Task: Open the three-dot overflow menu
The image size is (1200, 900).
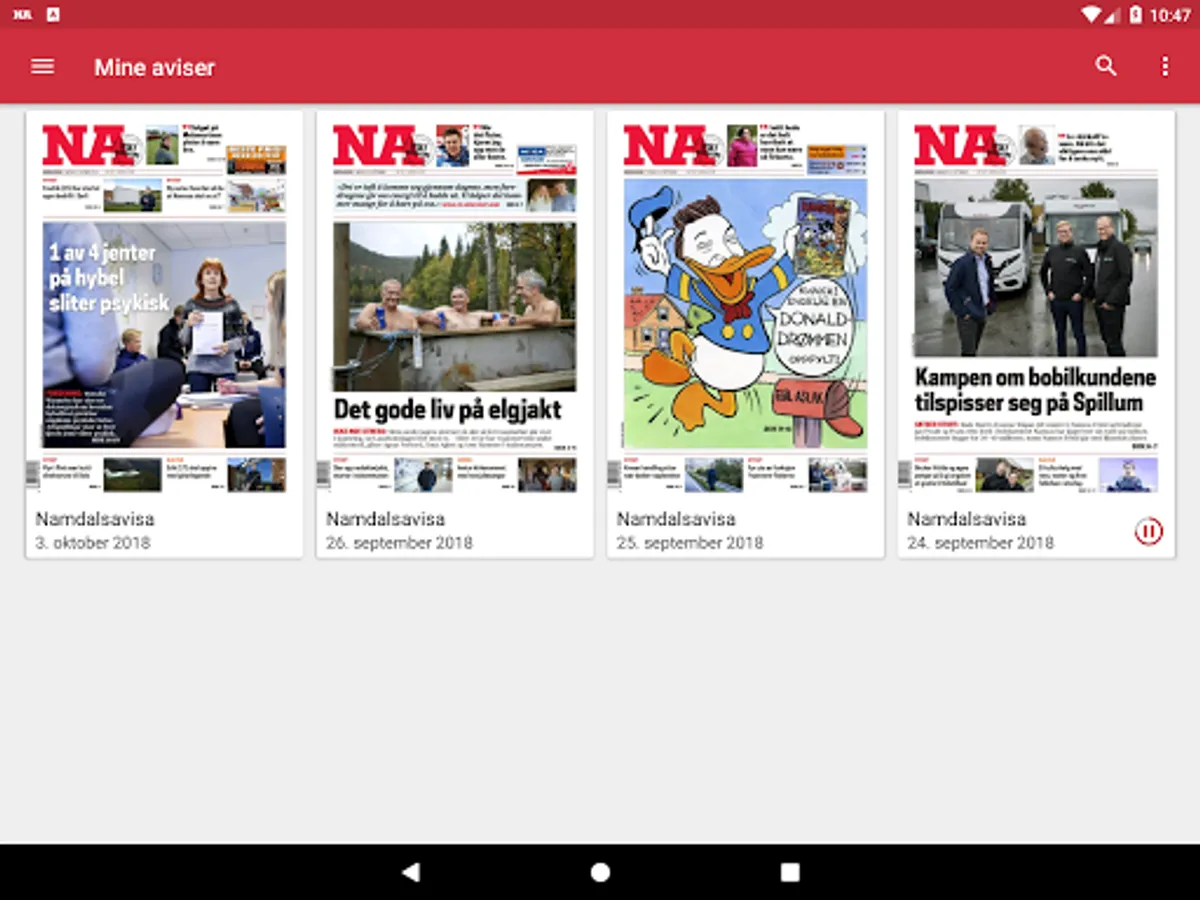Action: click(x=1164, y=67)
